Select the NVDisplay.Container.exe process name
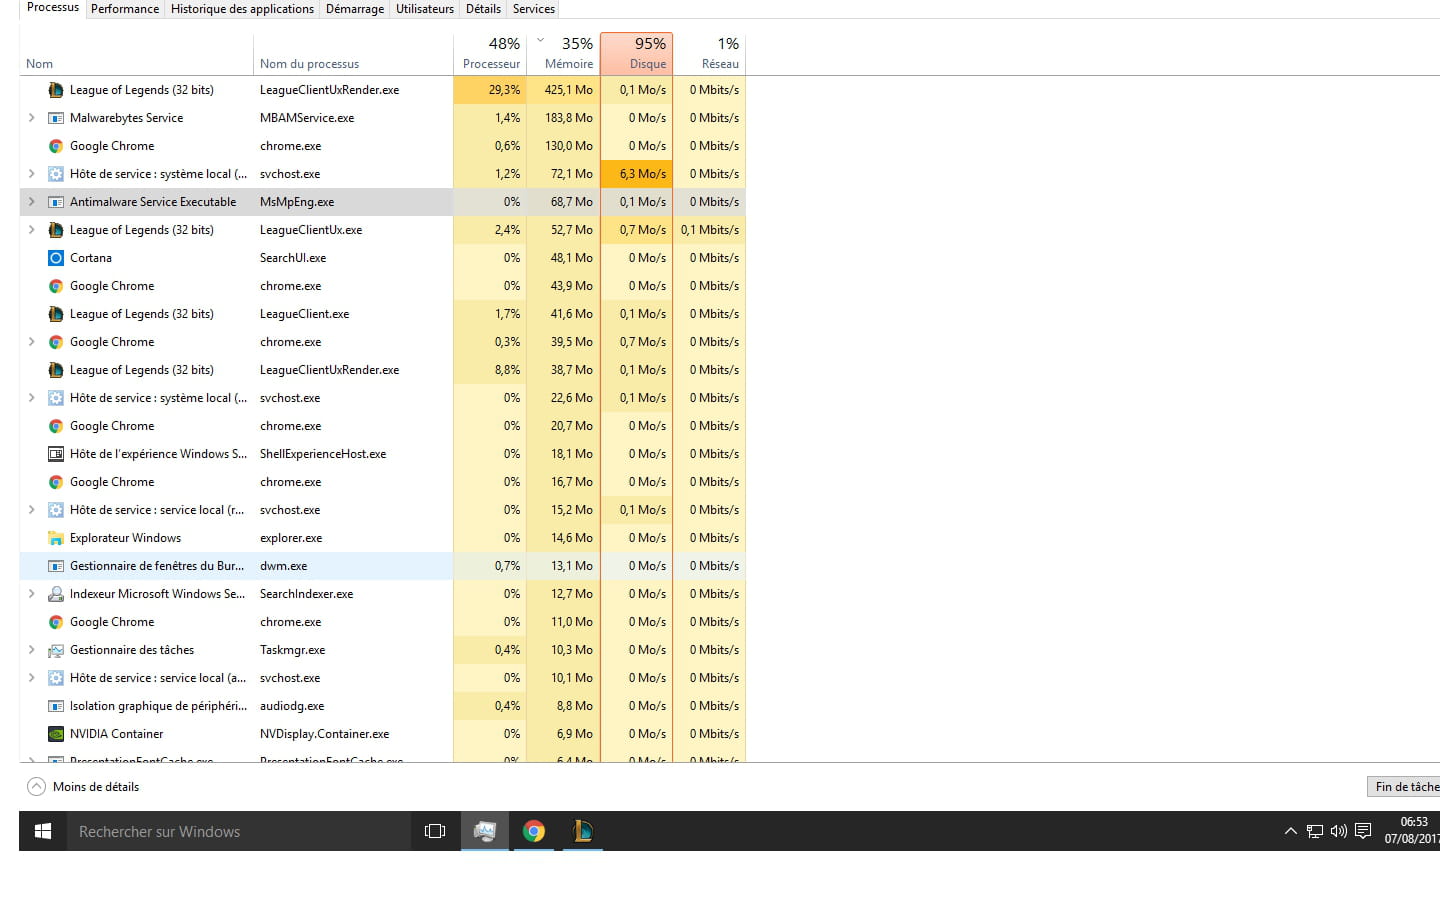This screenshot has width=1440, height=900. click(x=324, y=734)
